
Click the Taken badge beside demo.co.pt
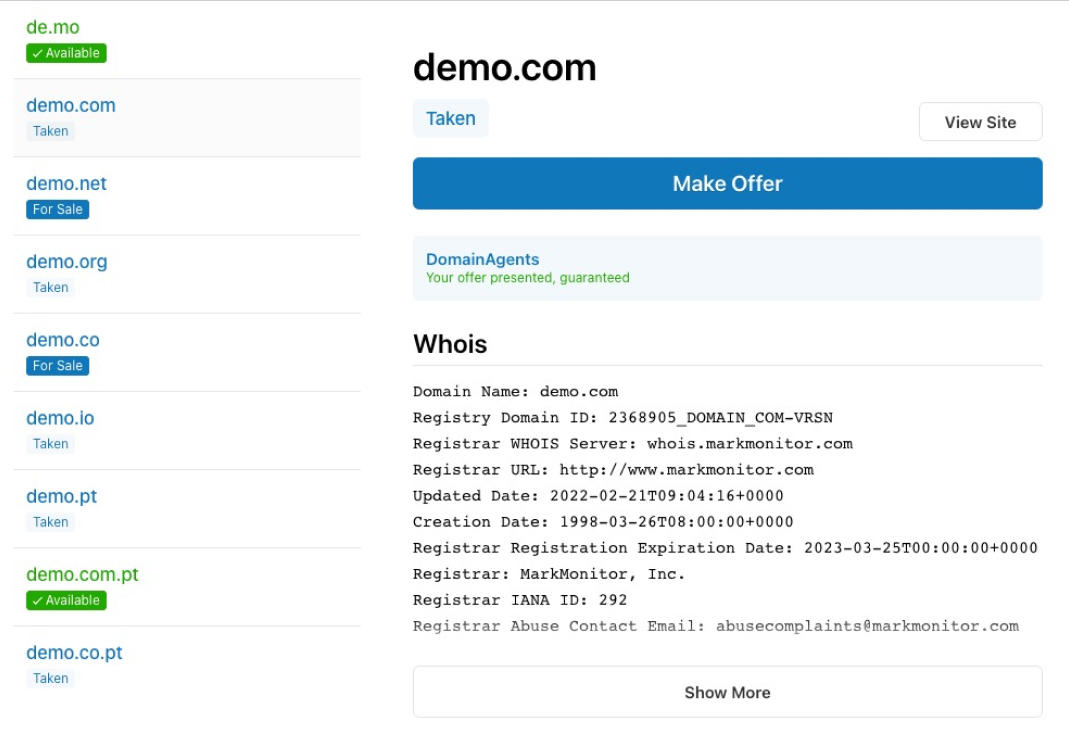tap(50, 677)
